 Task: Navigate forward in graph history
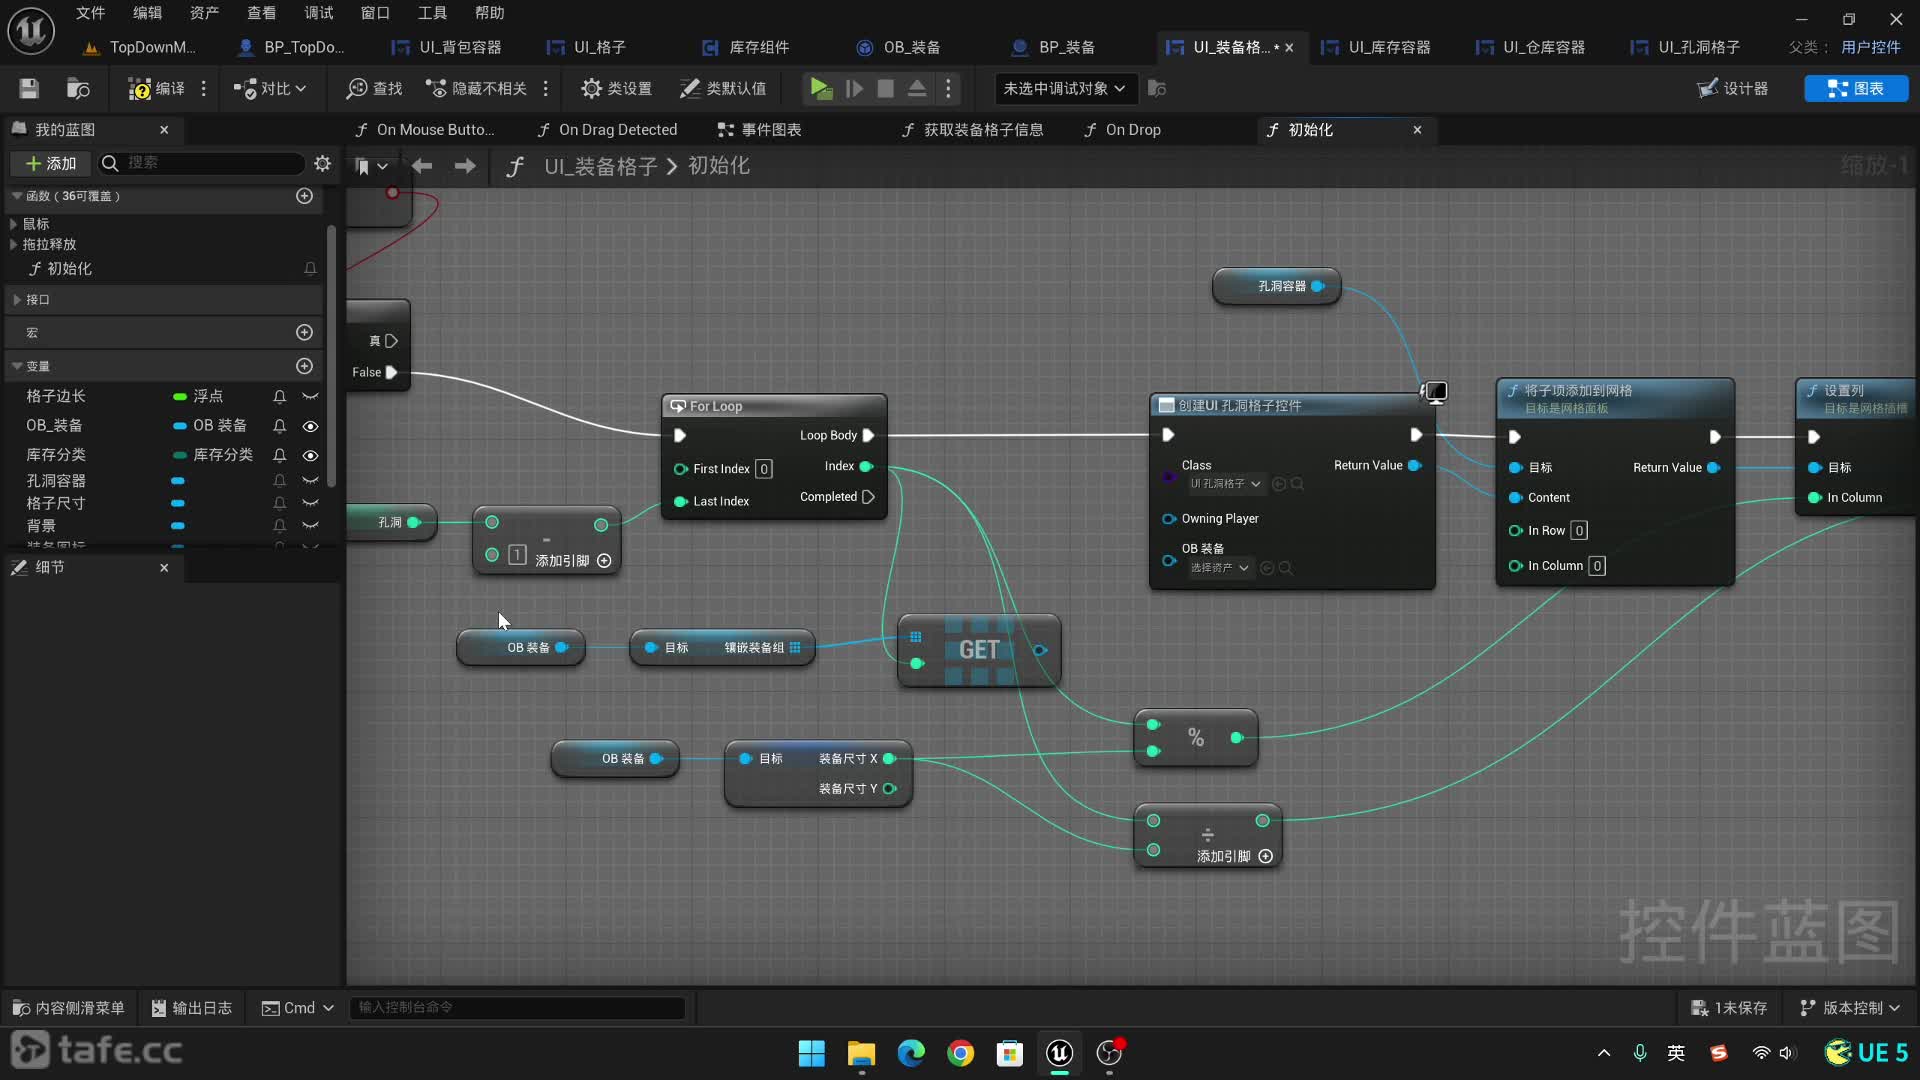click(465, 166)
